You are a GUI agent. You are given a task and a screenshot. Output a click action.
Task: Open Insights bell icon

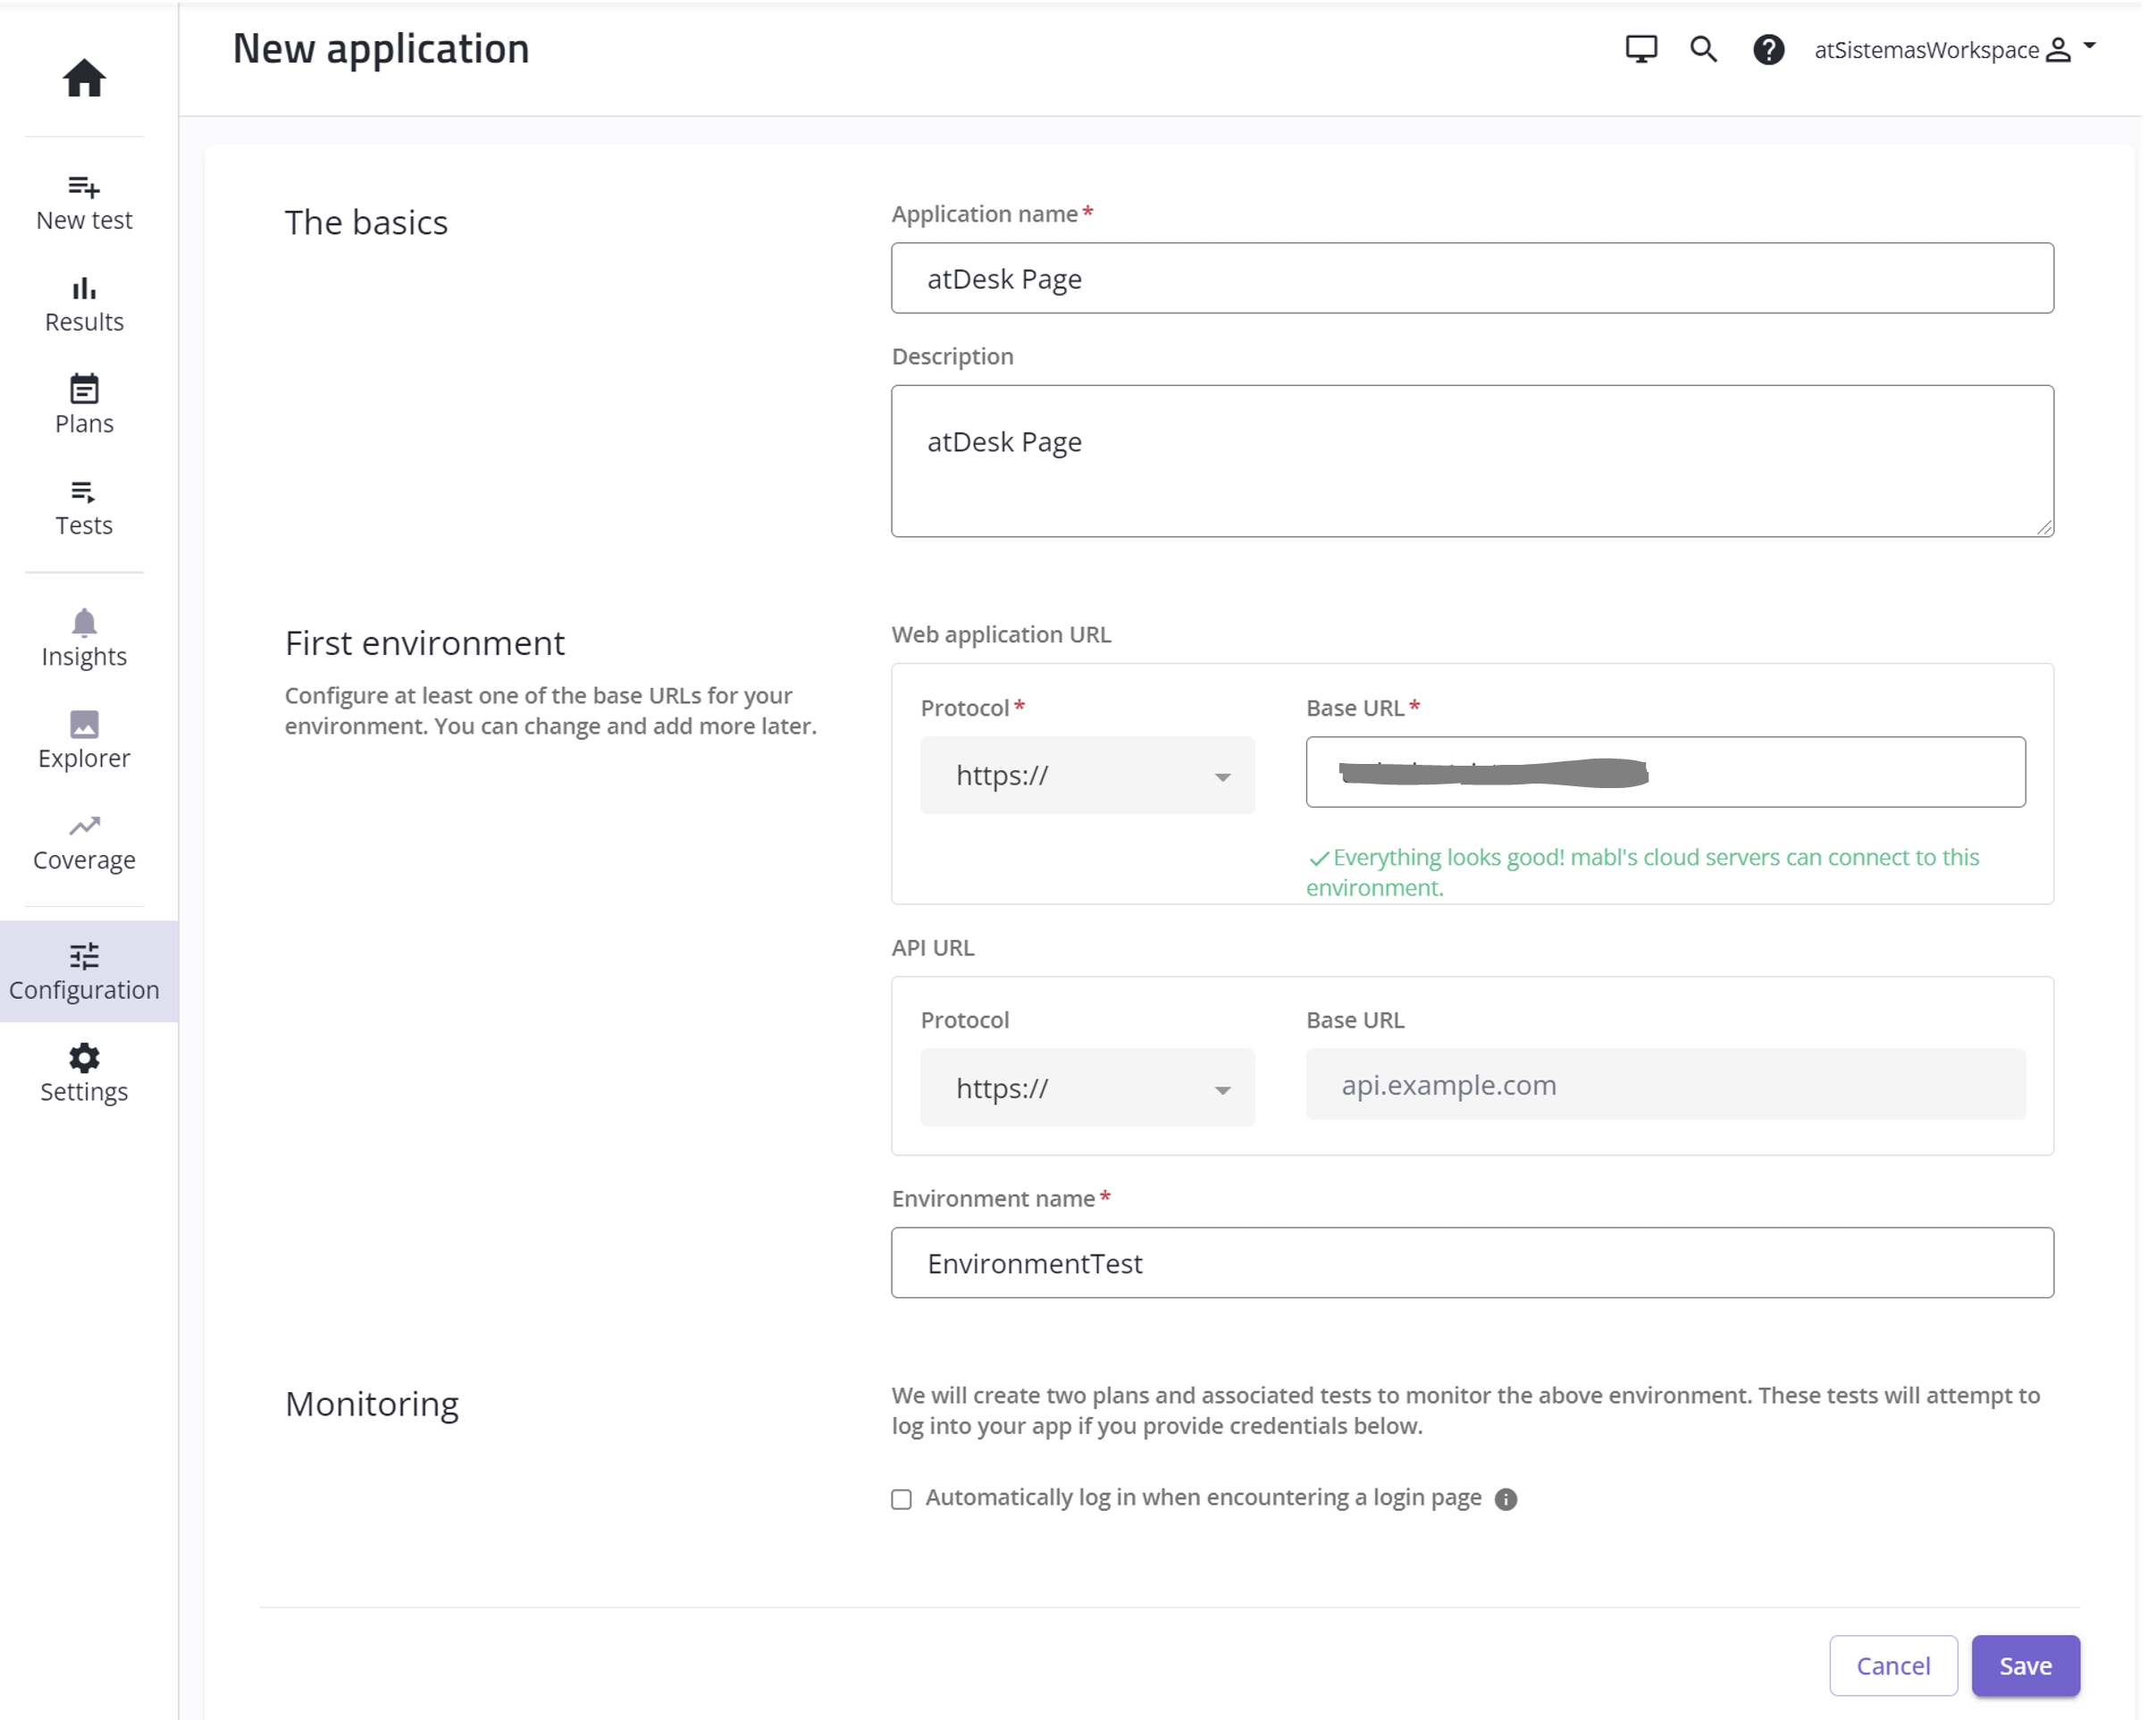(x=84, y=623)
